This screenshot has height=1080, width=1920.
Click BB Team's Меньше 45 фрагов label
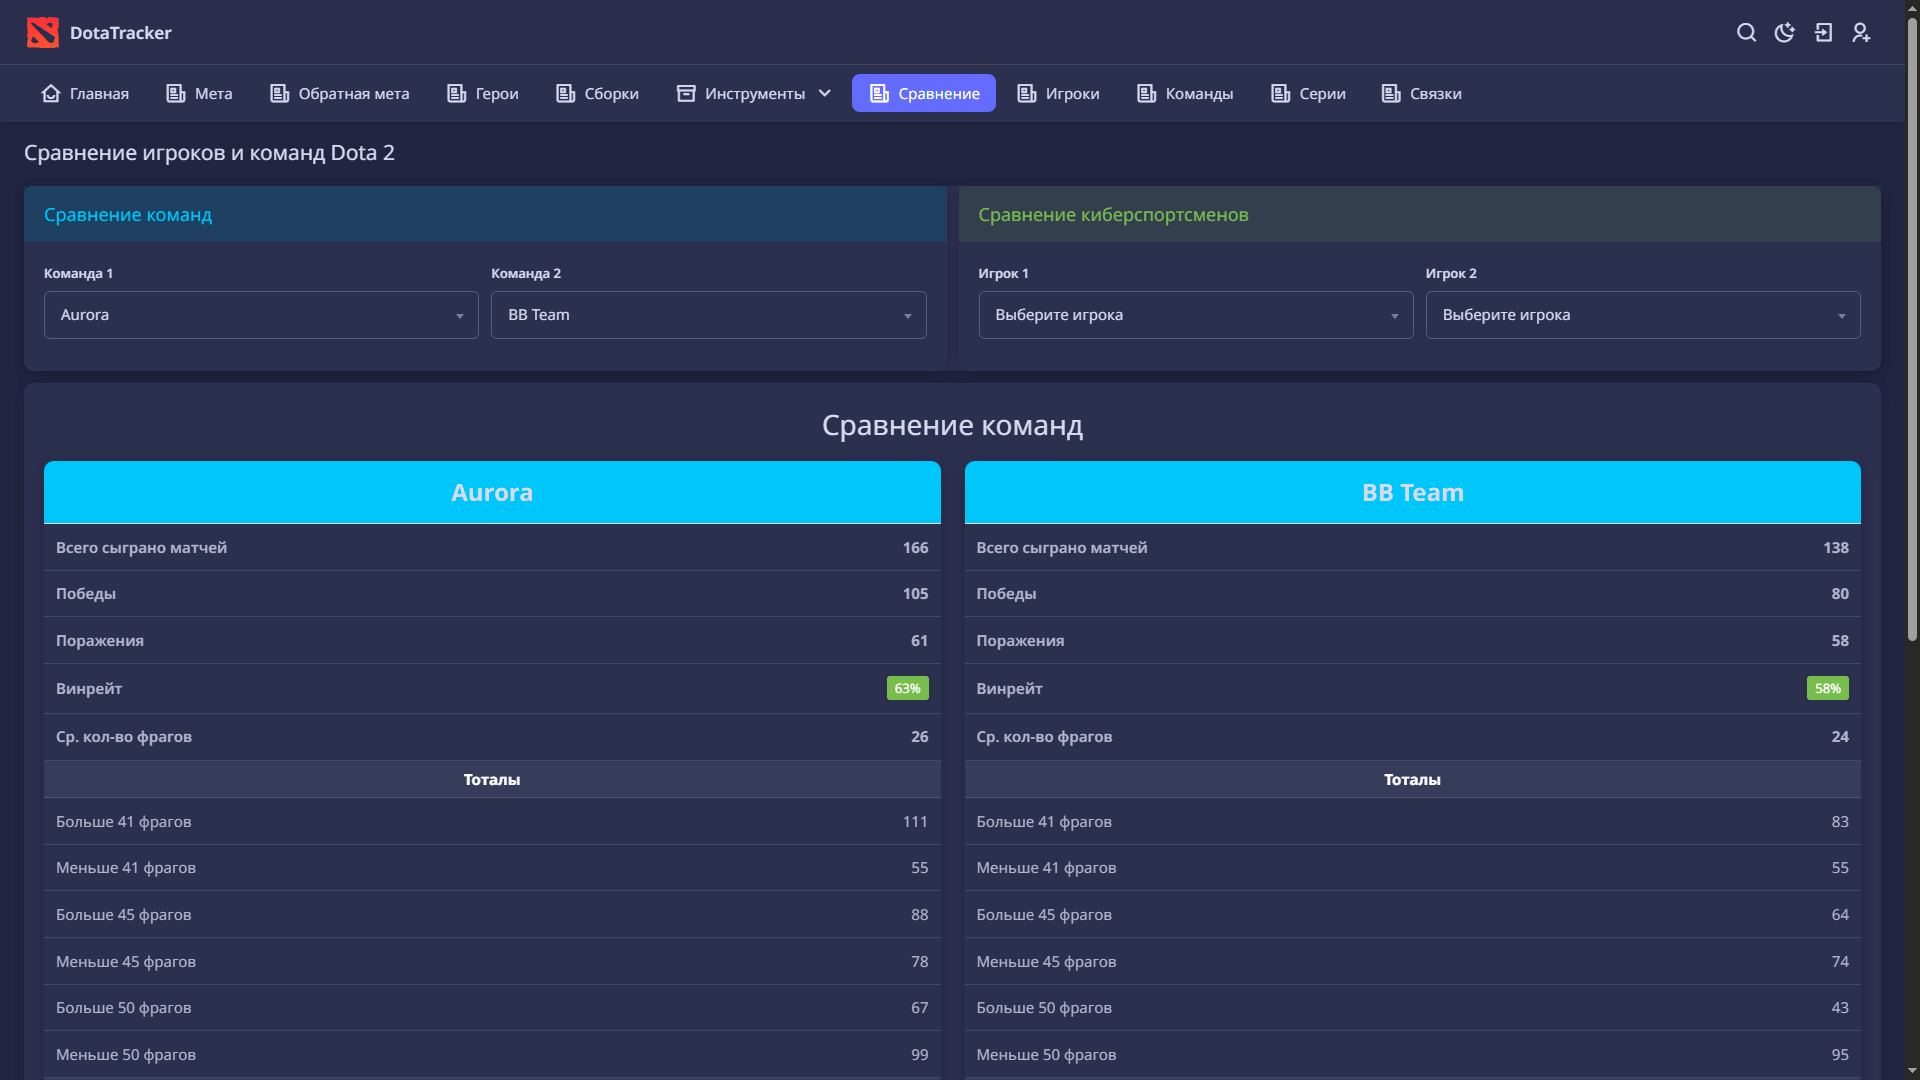coord(1046,962)
